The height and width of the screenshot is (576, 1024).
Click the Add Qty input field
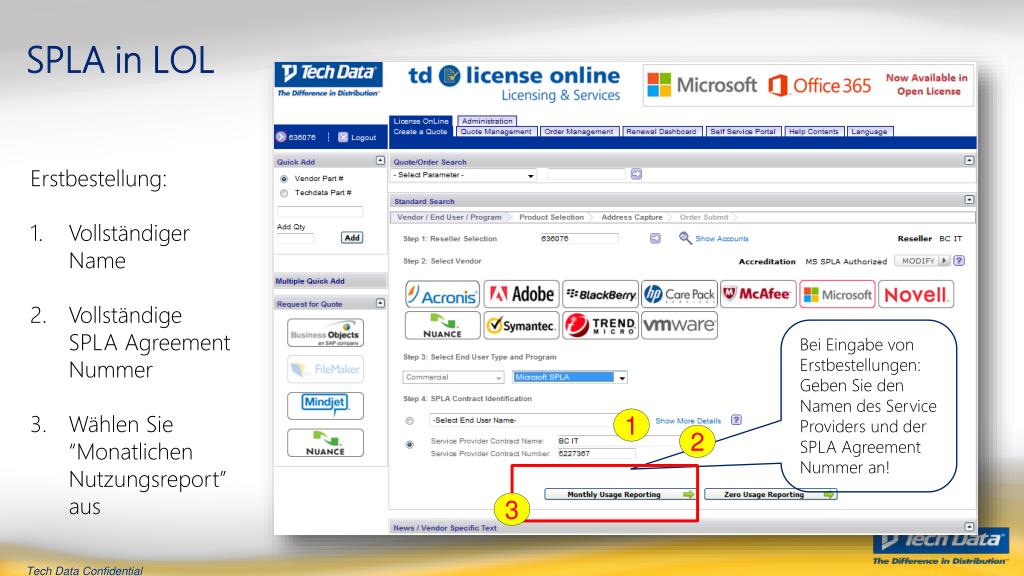tap(295, 238)
